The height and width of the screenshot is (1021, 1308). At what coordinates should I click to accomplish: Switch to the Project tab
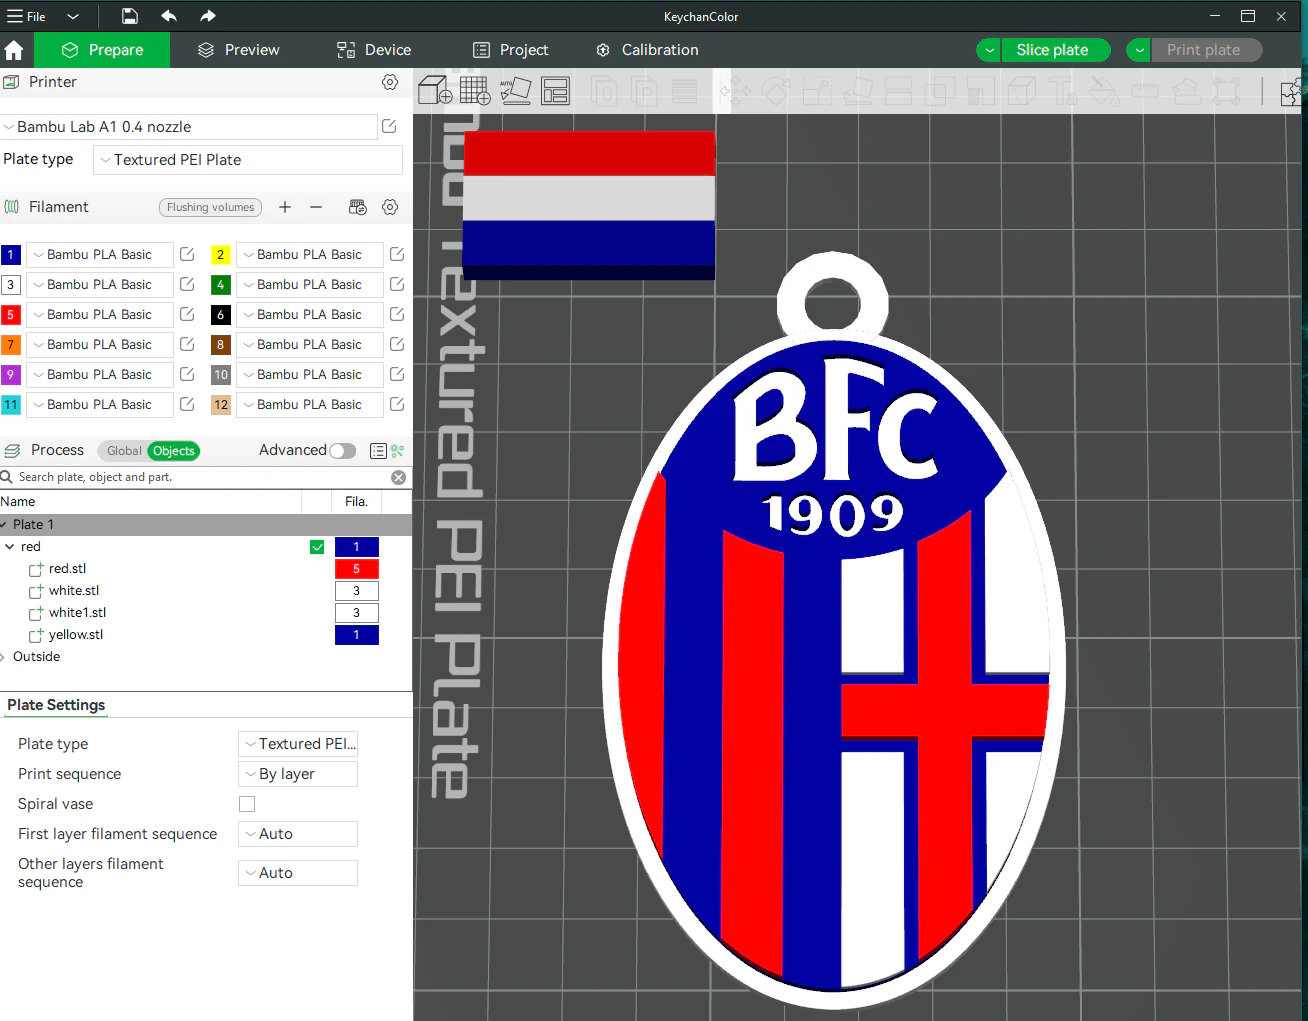click(510, 50)
